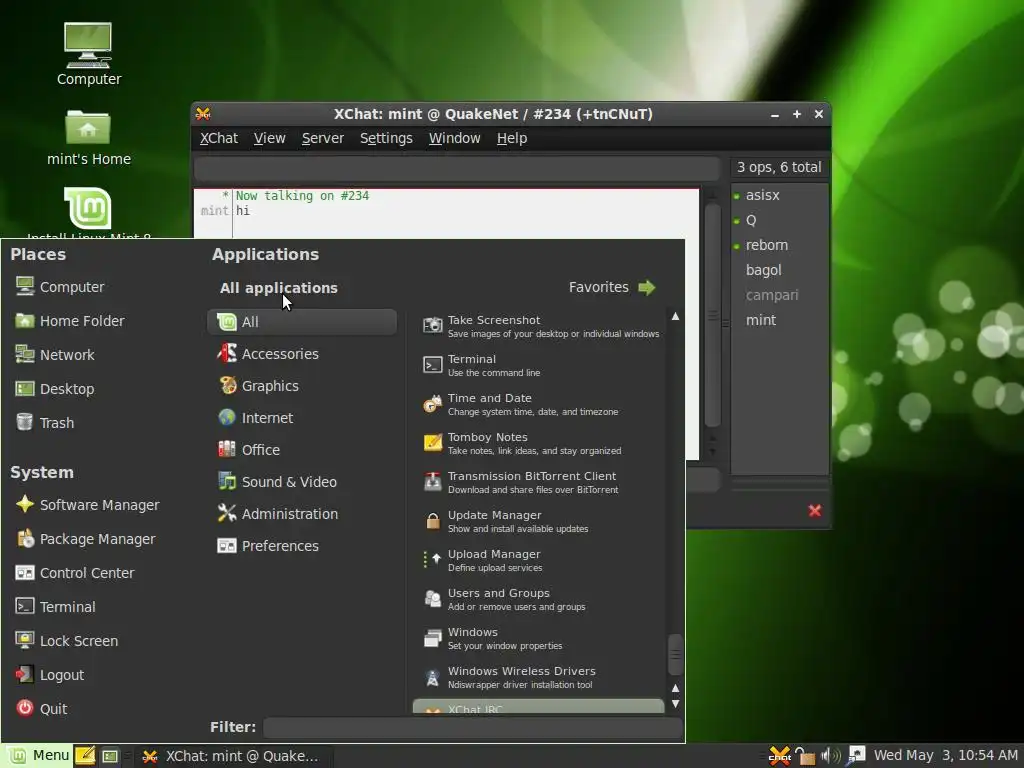1024x768 pixels.
Task: Select Accessories category
Action: click(x=302, y=354)
